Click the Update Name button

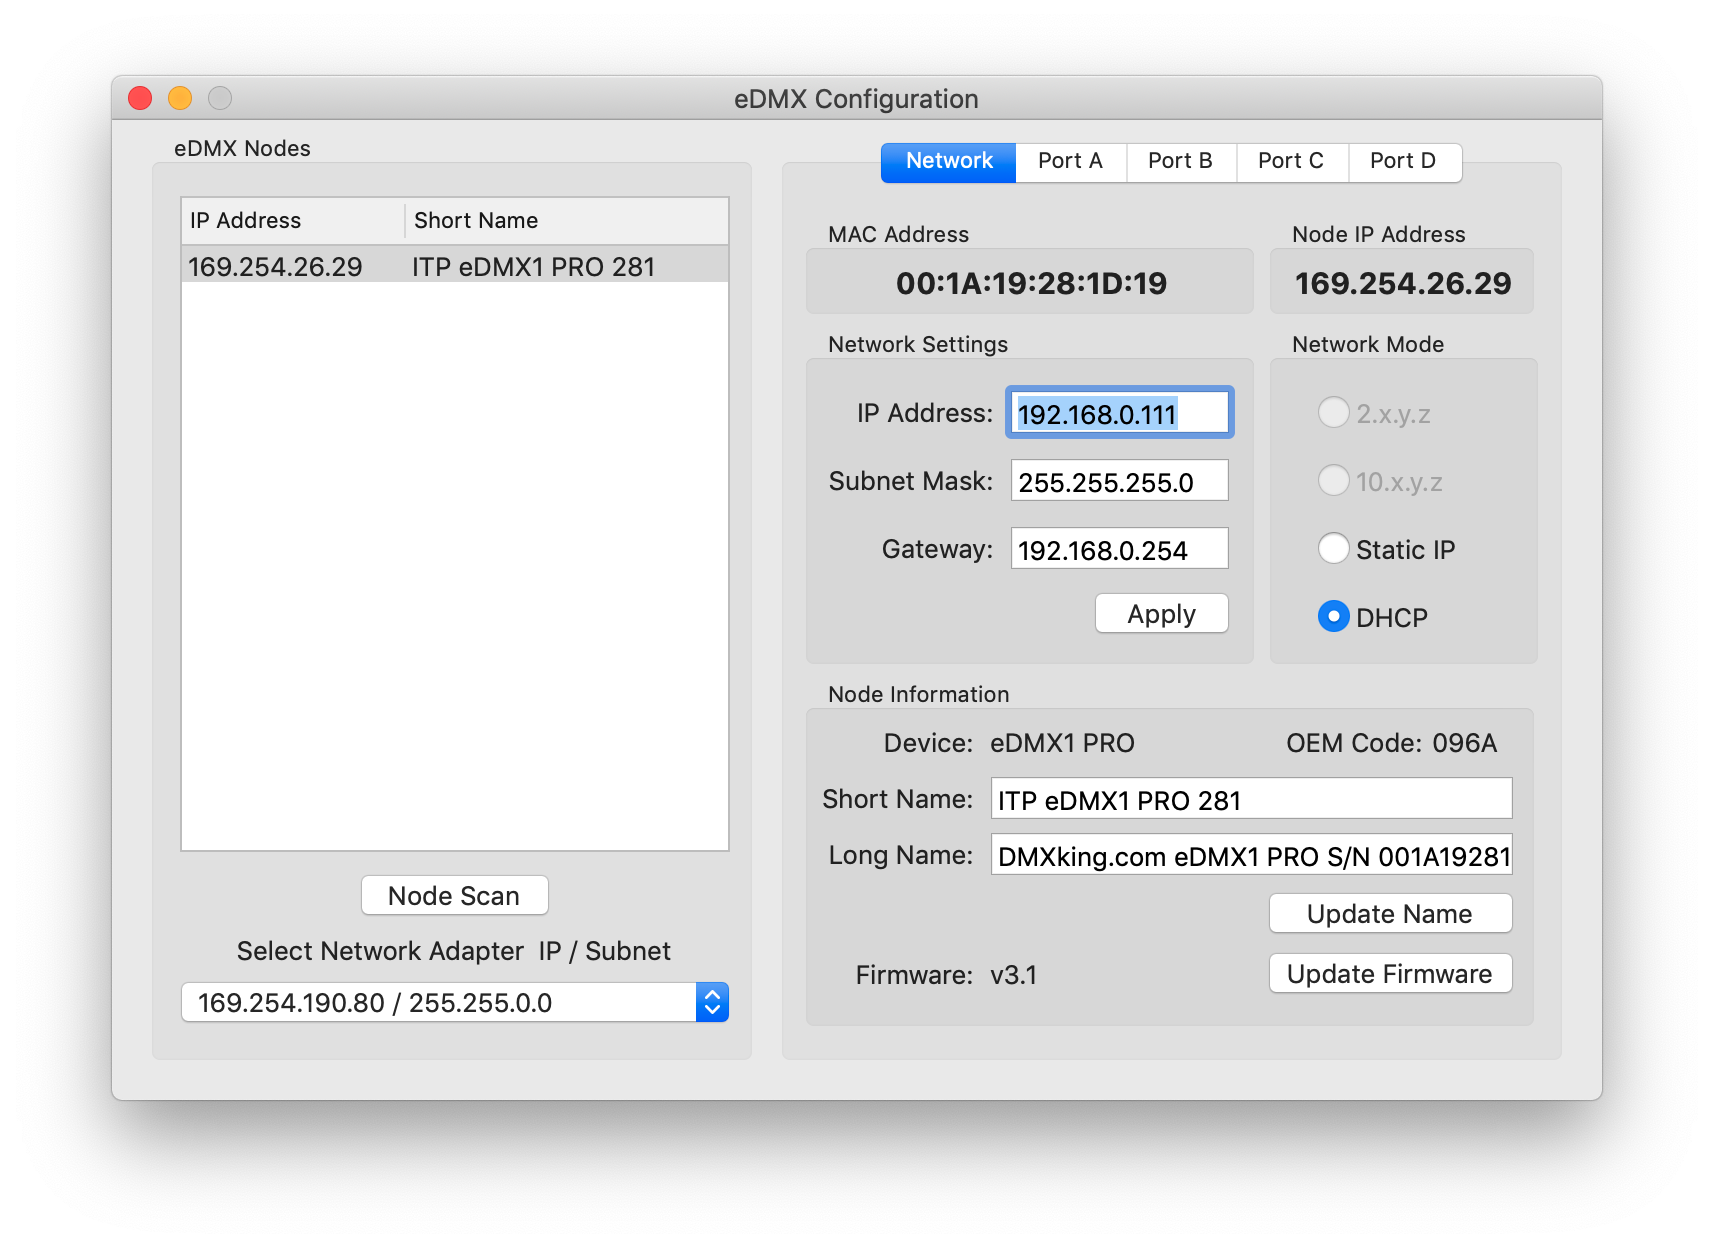[1390, 913]
